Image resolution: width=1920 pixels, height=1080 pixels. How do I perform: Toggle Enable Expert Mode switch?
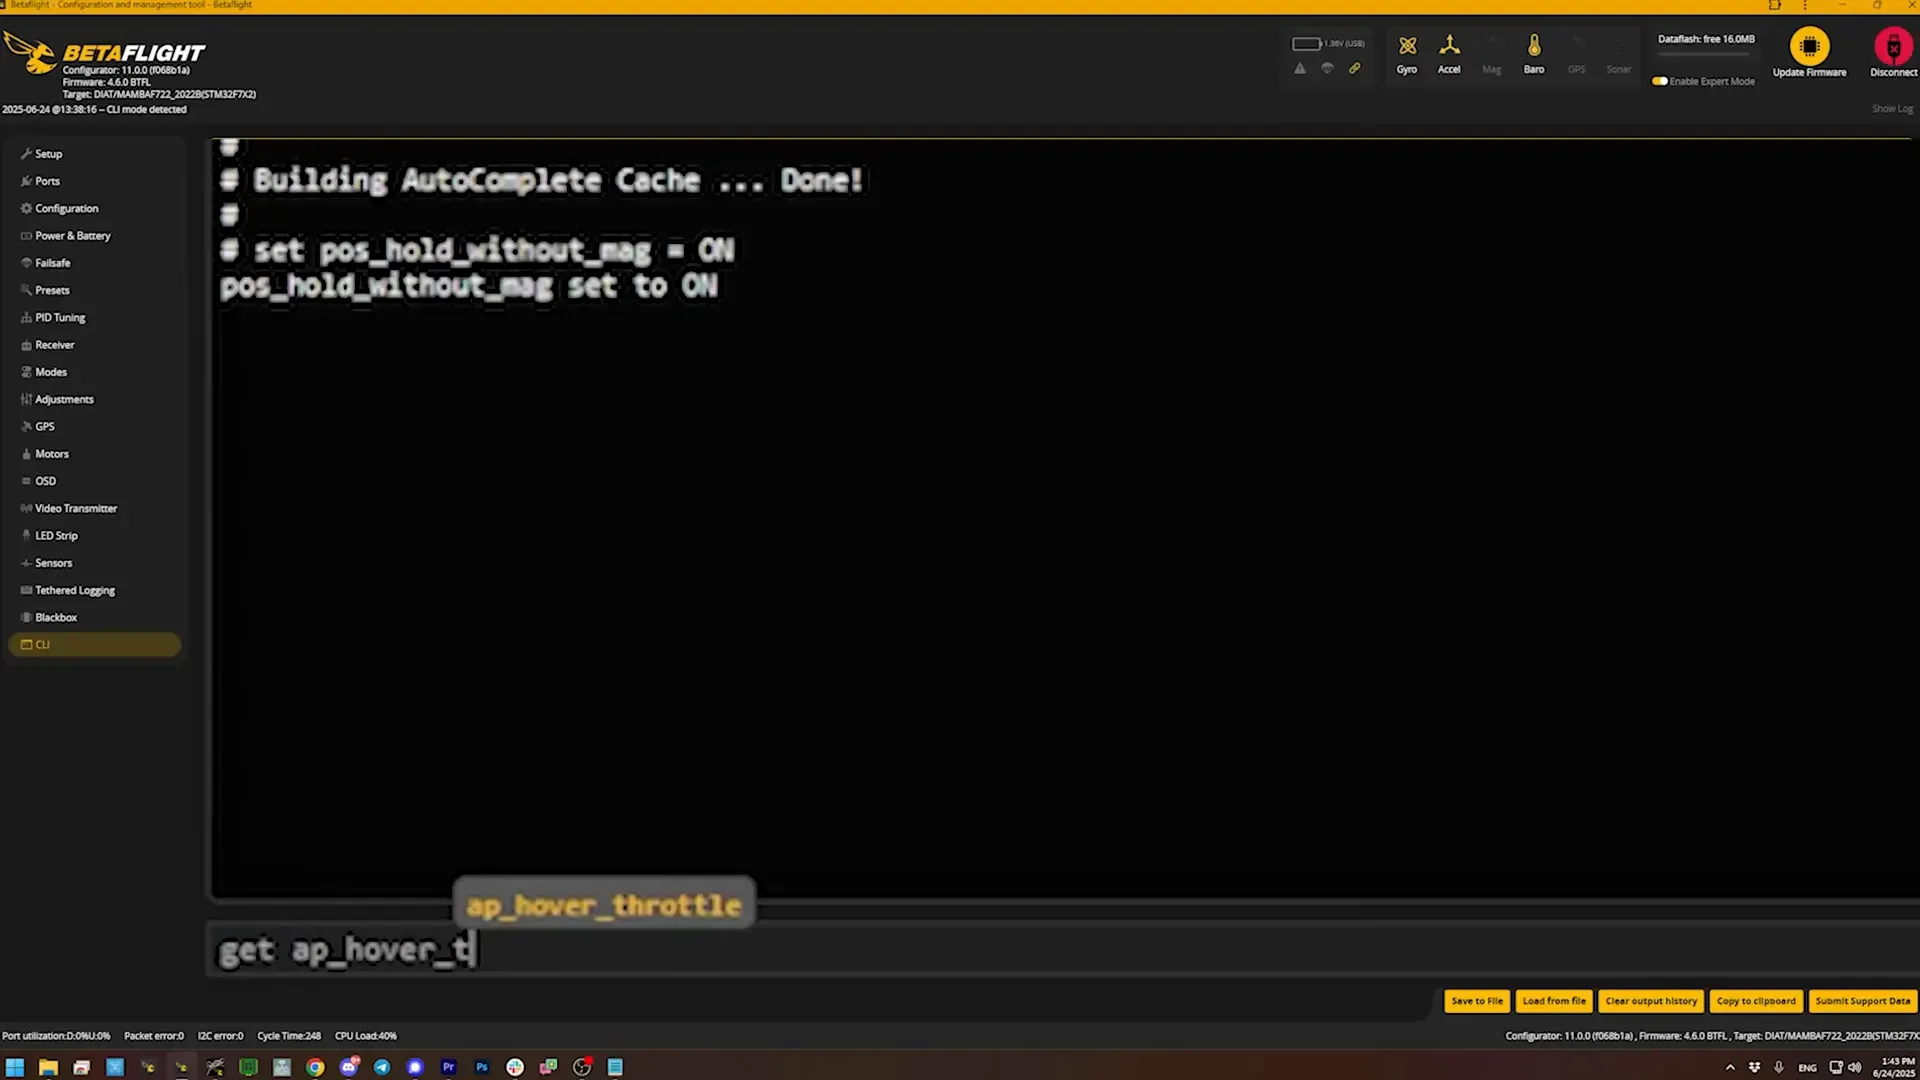point(1660,81)
